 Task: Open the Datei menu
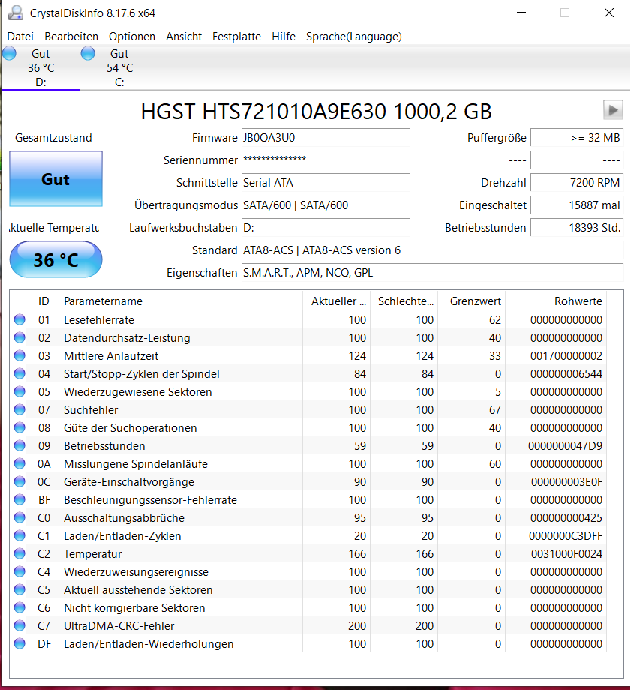pos(20,37)
